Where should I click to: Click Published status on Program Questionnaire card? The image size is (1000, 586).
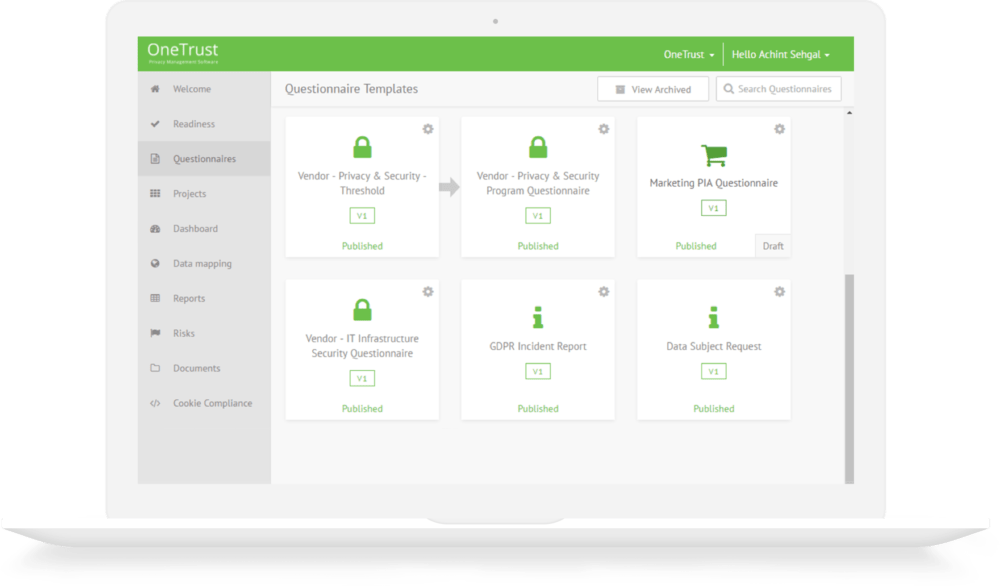pyautogui.click(x=538, y=246)
